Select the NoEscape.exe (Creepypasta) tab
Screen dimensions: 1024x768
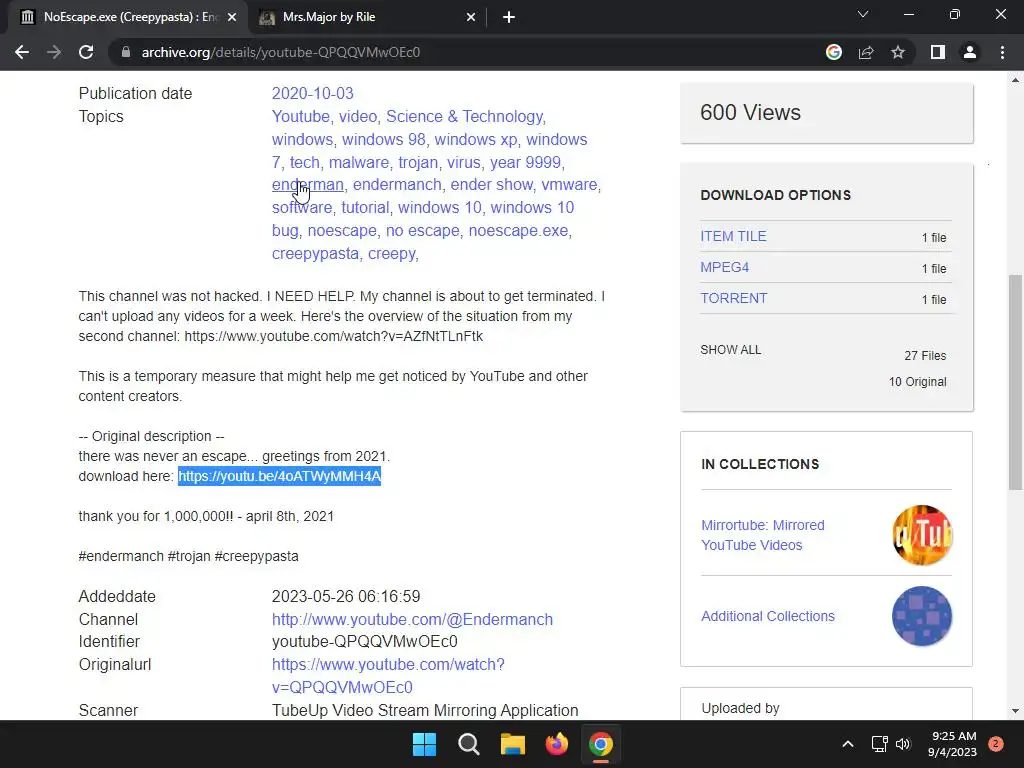pos(127,17)
